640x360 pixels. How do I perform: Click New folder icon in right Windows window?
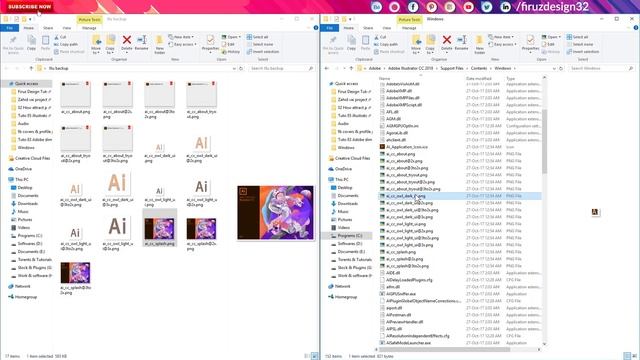pos(480,44)
